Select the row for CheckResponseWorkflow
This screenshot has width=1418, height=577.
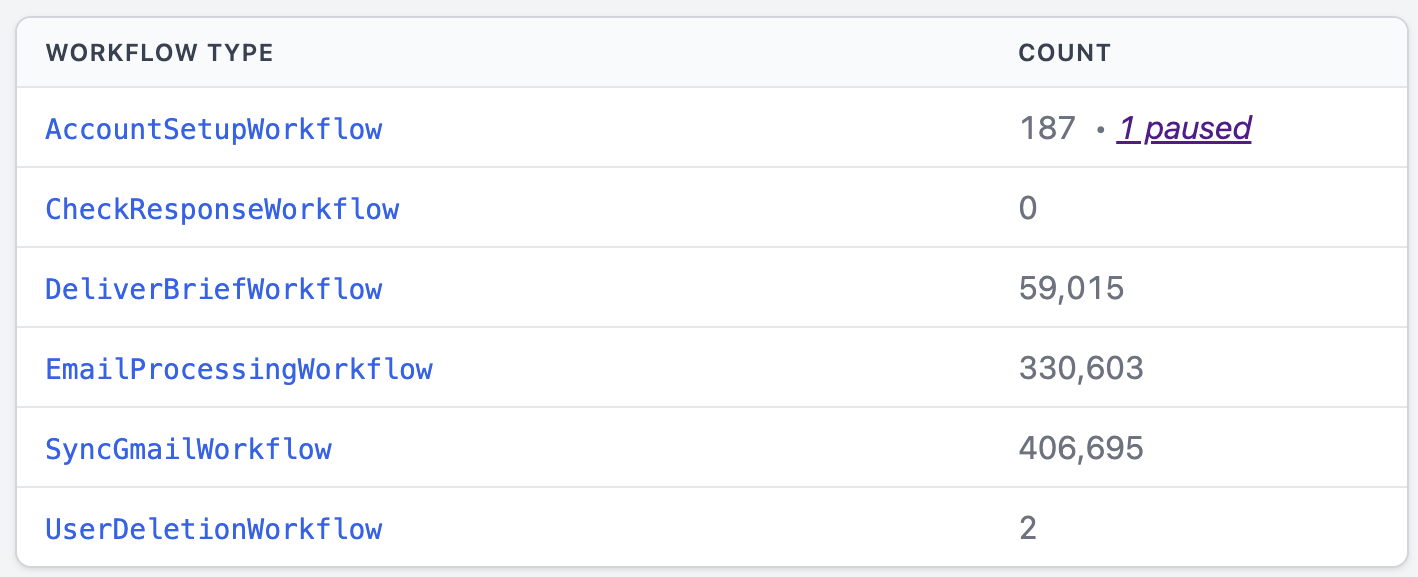click(700, 208)
